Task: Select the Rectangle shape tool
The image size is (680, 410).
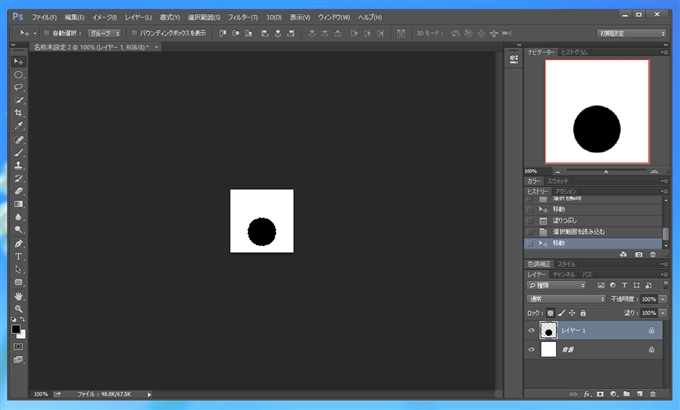Action: click(18, 282)
